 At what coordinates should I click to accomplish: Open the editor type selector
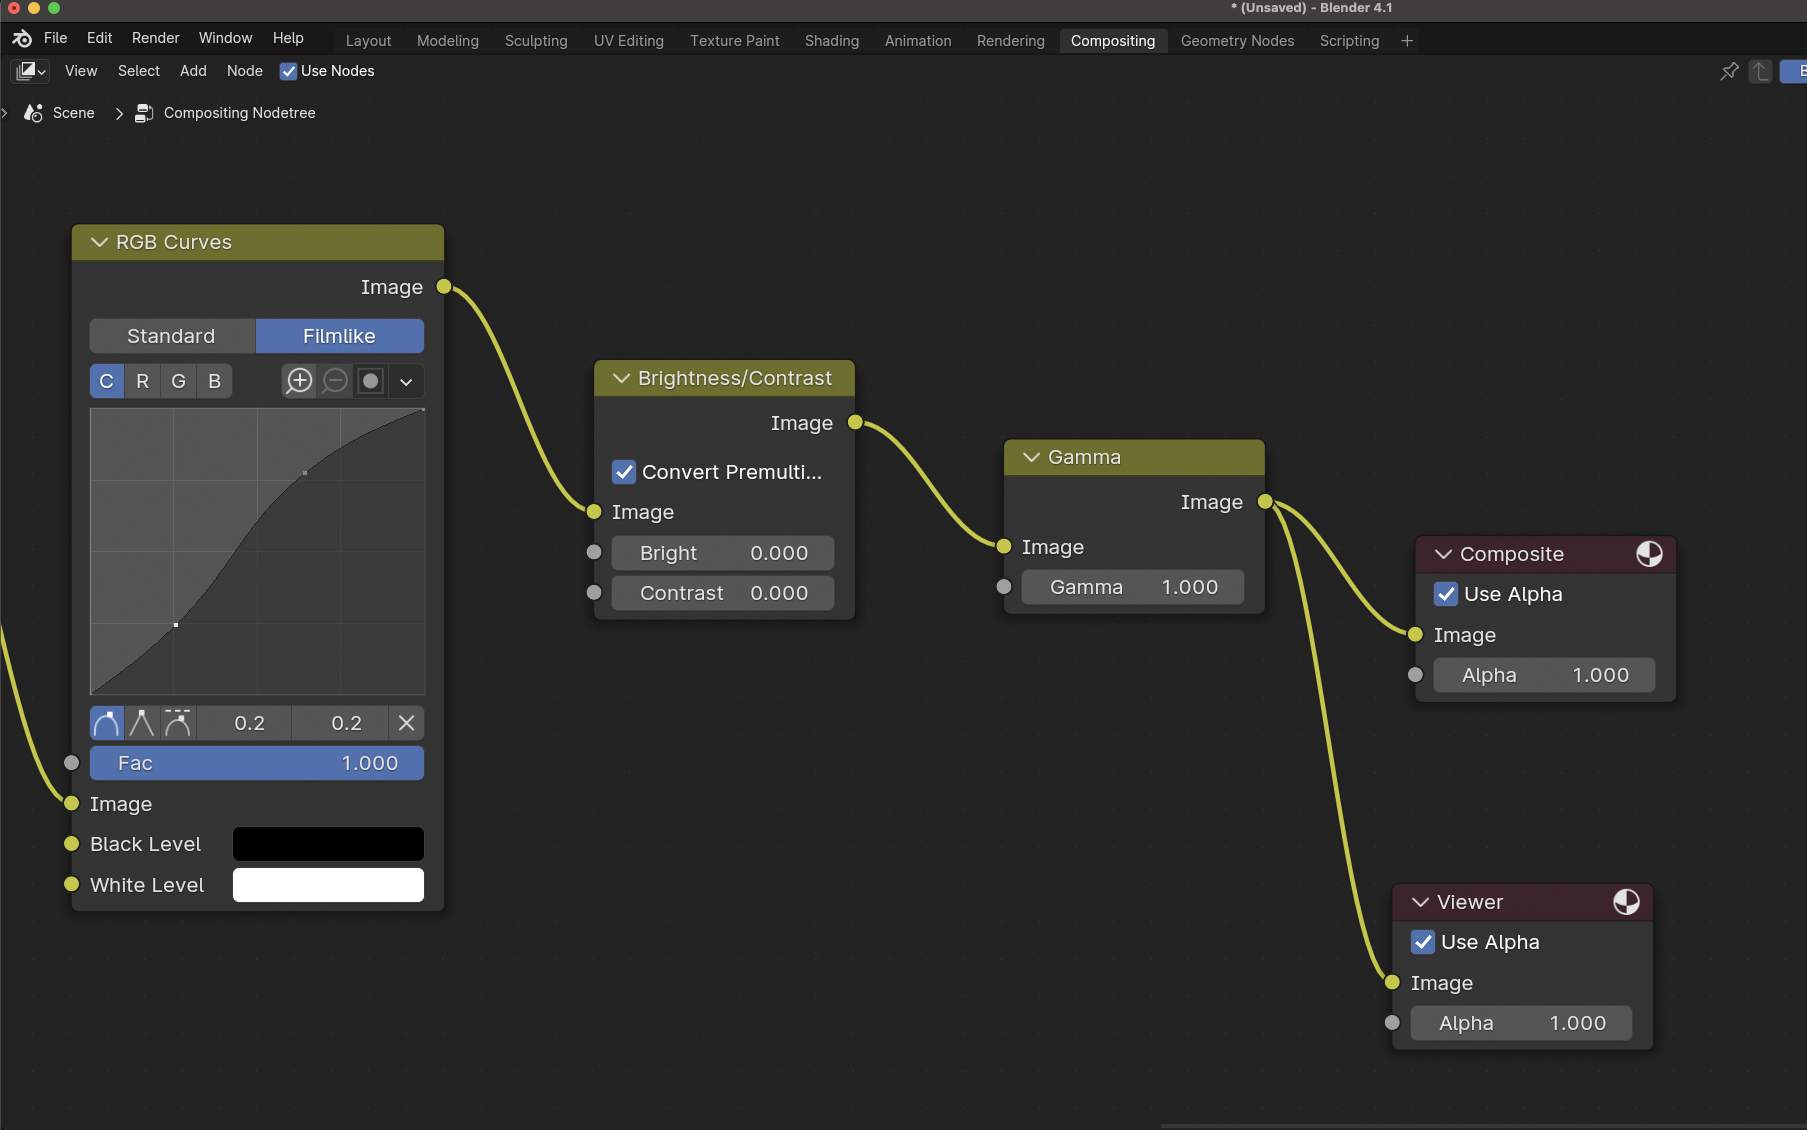[30, 71]
